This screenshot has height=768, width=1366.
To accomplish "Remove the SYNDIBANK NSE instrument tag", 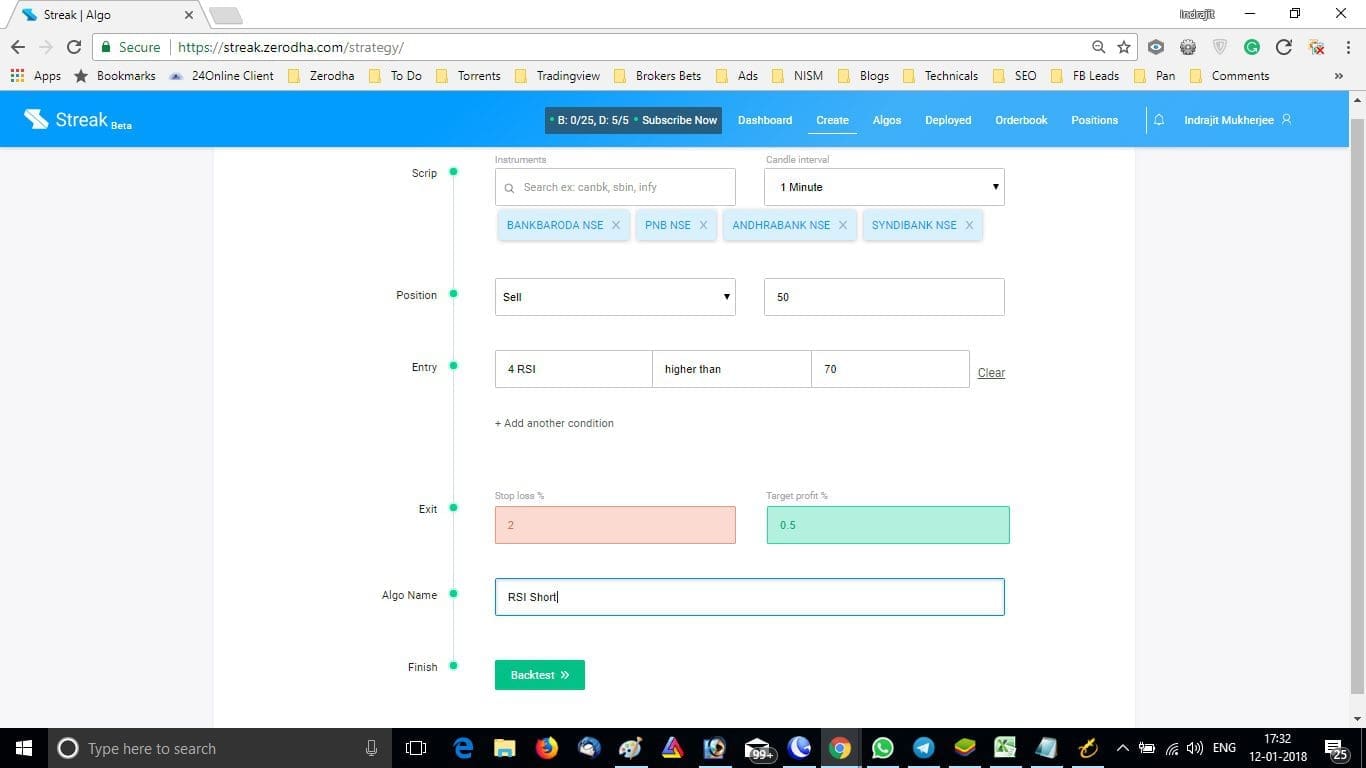I will (x=968, y=225).
